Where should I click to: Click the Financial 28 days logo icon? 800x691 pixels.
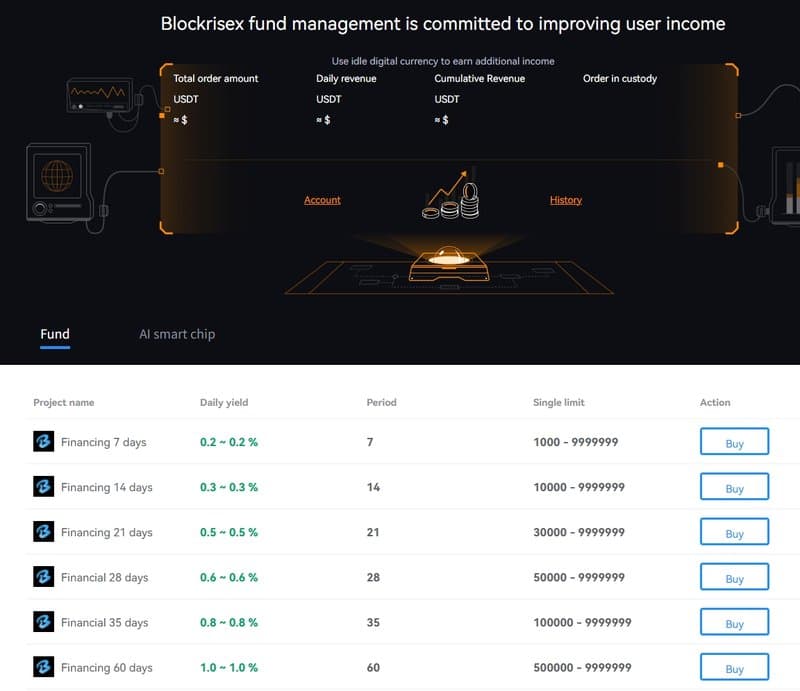tap(43, 577)
